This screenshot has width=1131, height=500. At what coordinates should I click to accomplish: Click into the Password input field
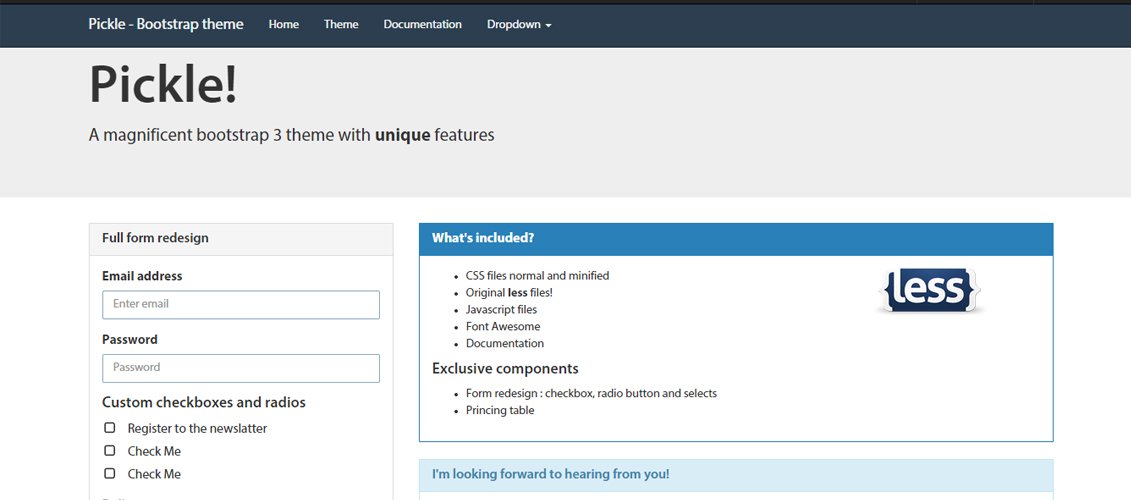click(241, 368)
